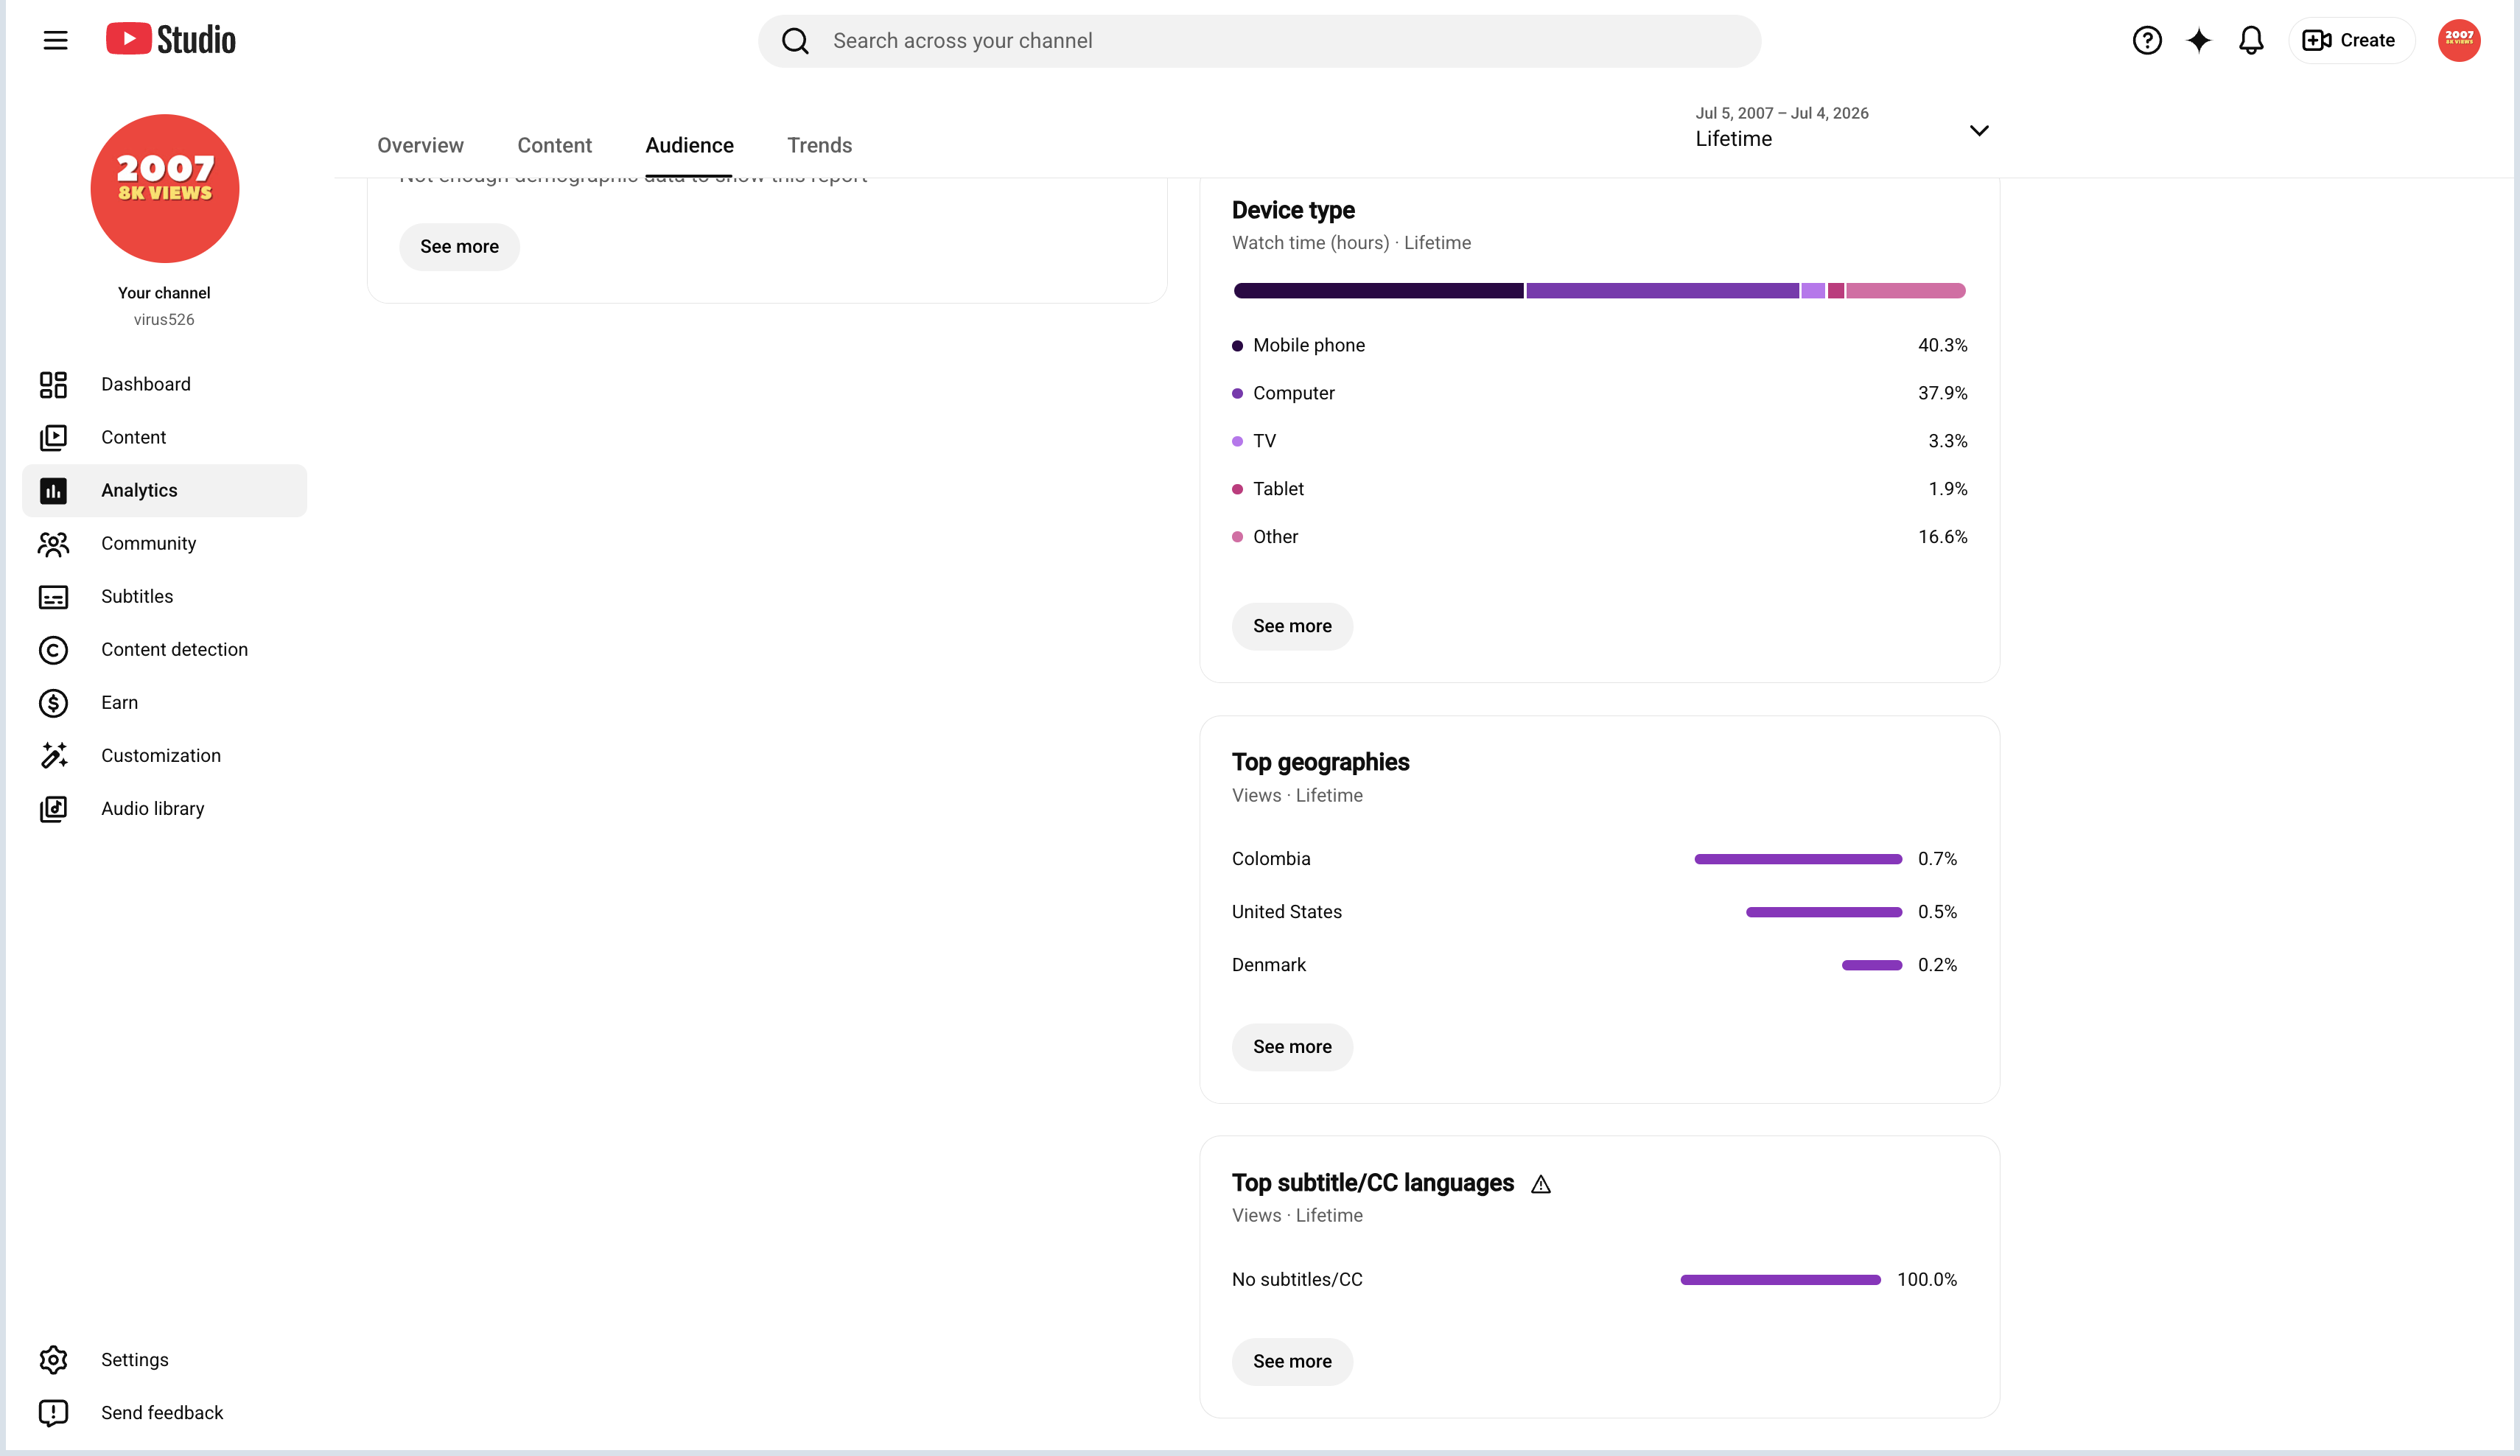Open the Customization magic wand icon

click(x=53, y=756)
